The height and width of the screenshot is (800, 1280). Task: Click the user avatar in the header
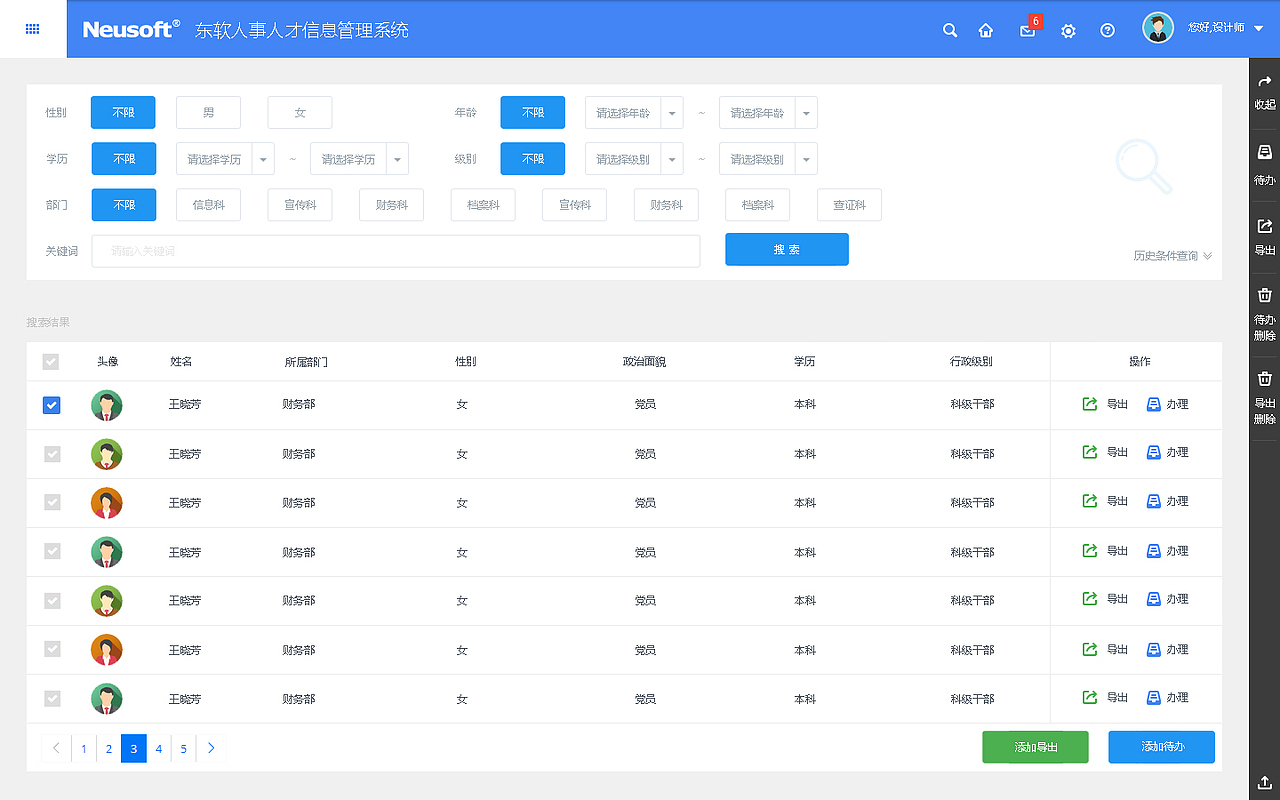[1158, 28]
